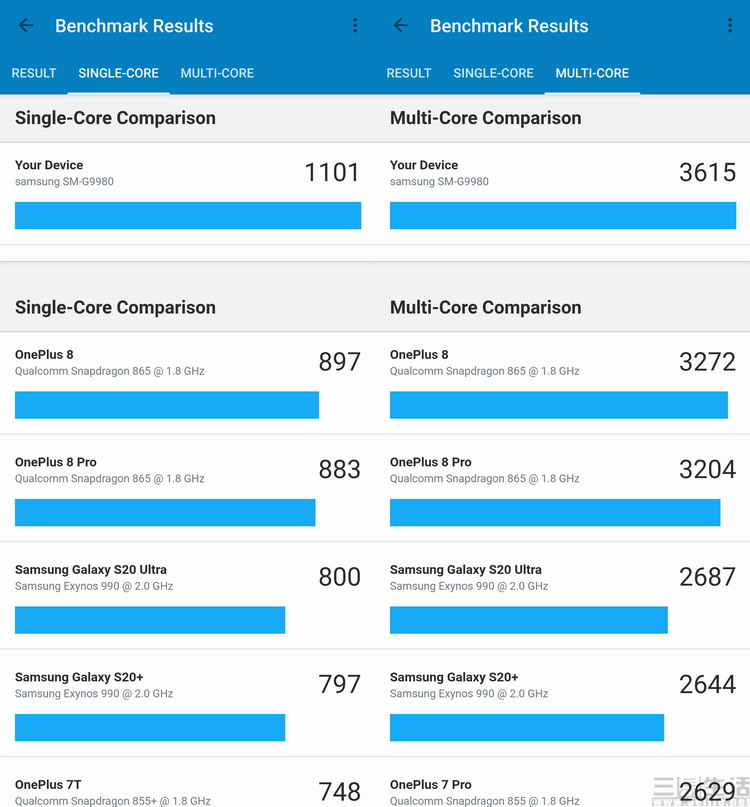Click 'samsung SM-G9980' under single-core Your Device
750x807 pixels.
click(x=64, y=182)
